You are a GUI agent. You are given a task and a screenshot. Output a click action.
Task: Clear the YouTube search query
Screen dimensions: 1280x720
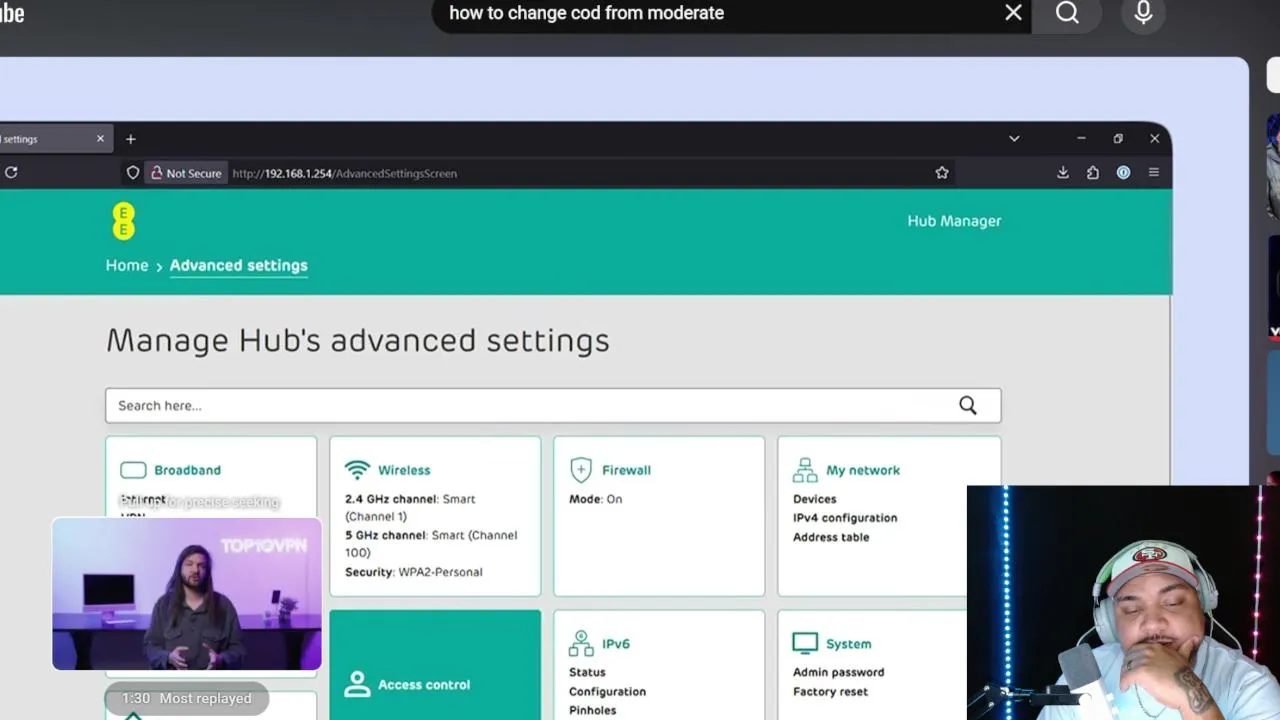[1013, 13]
